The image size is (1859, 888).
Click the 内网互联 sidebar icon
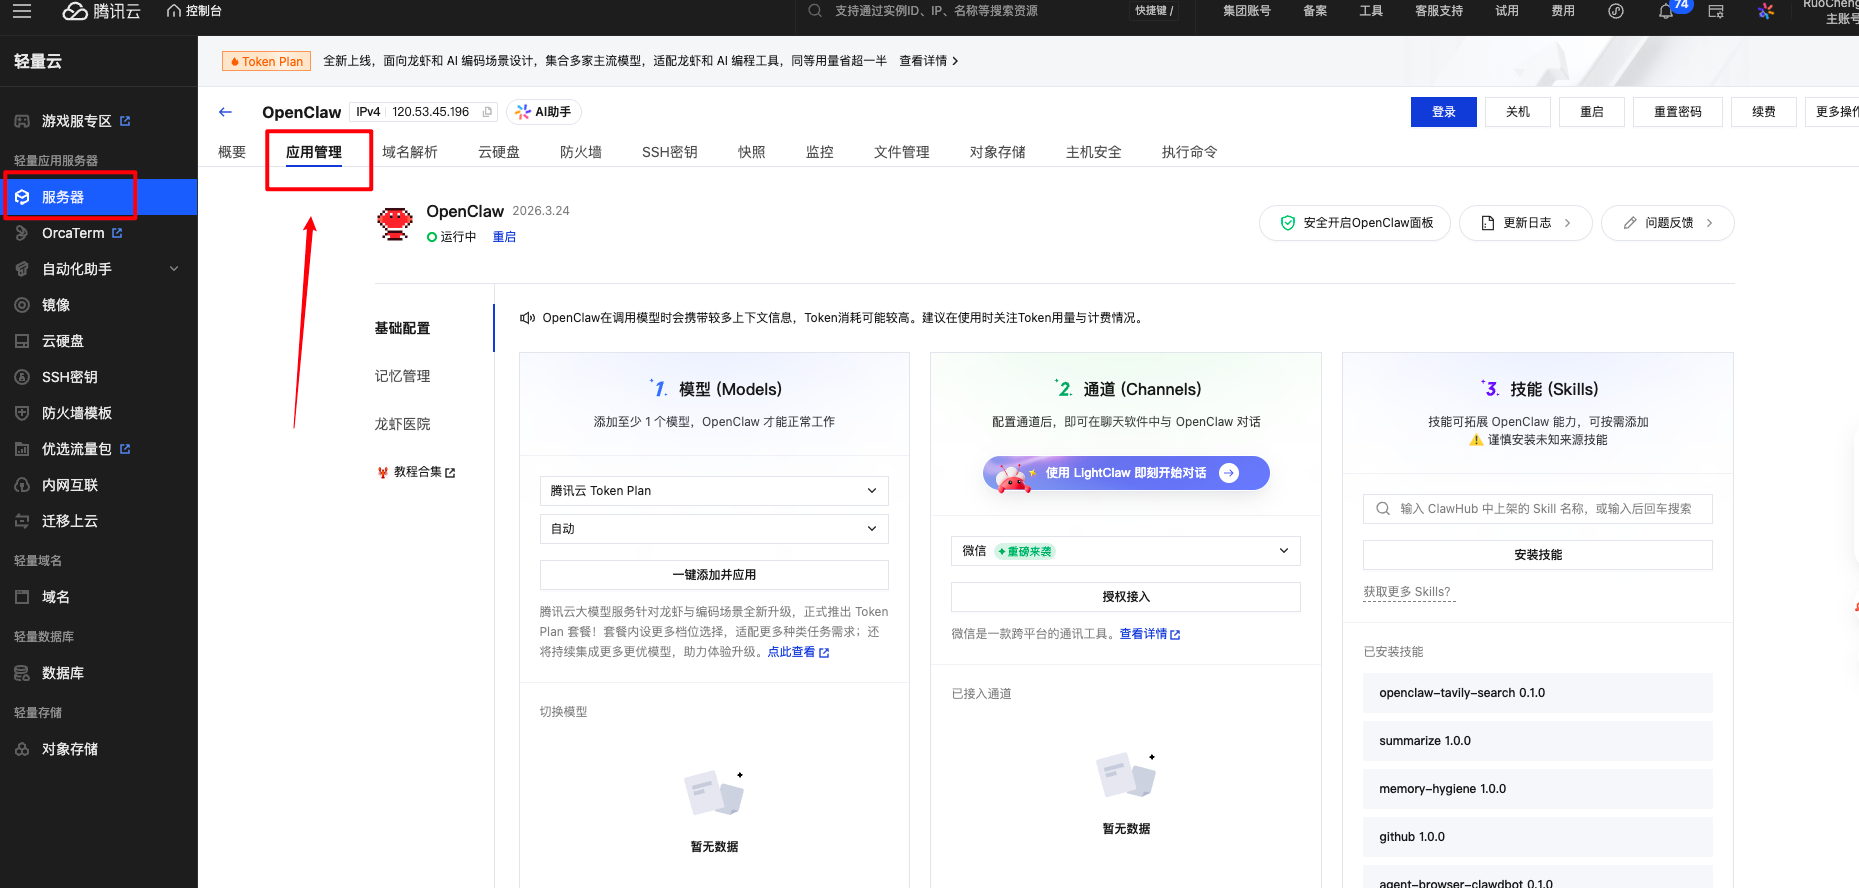(x=22, y=485)
